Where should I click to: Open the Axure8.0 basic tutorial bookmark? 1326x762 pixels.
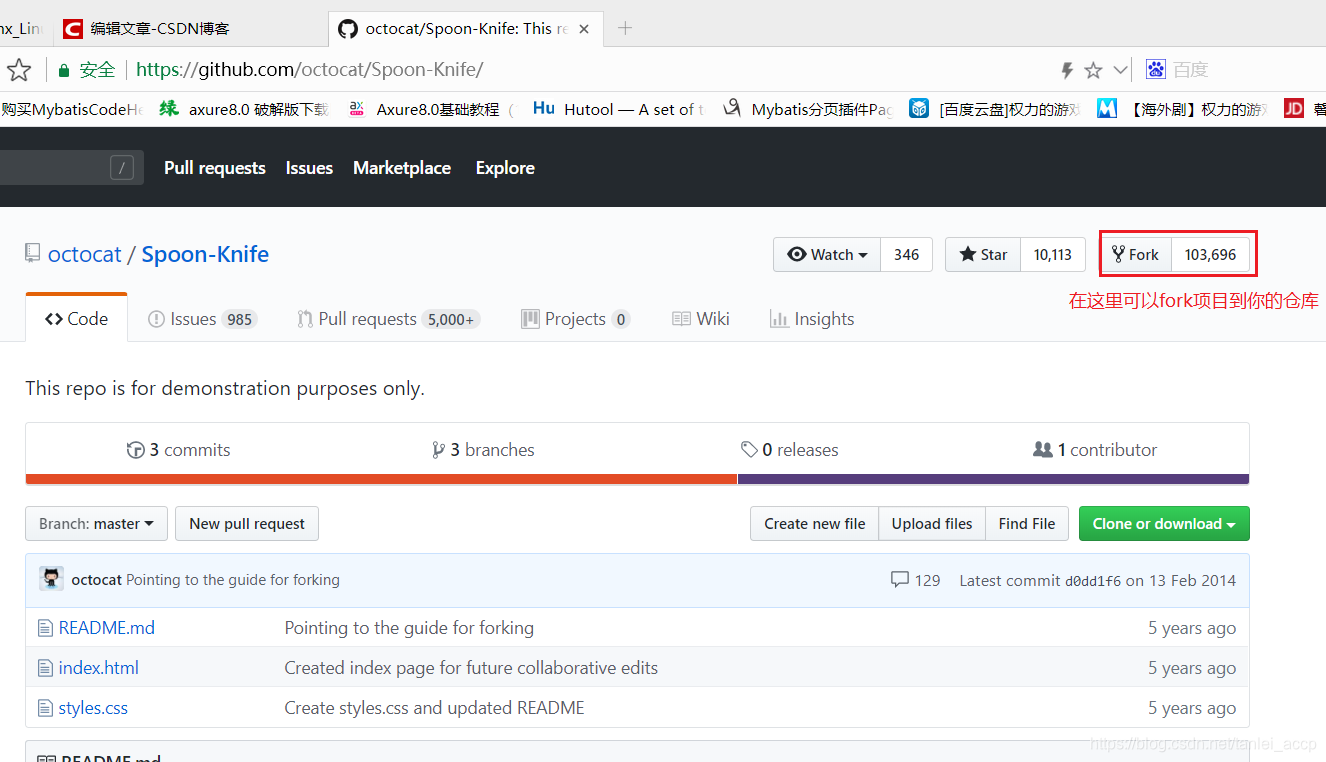coord(430,109)
